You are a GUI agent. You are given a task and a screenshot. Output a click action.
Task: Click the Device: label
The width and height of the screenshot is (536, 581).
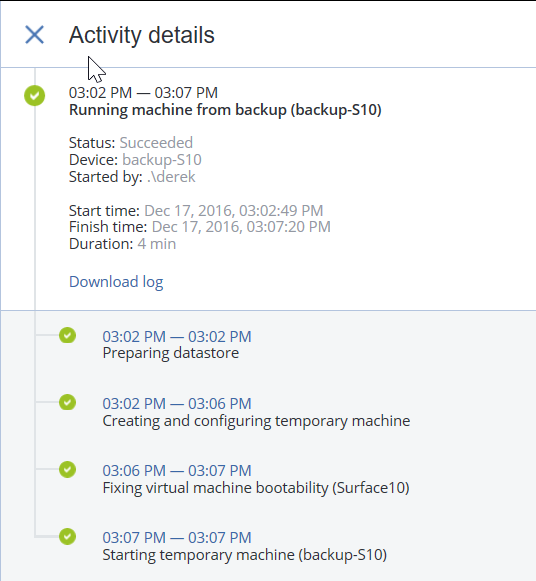[x=93, y=160]
